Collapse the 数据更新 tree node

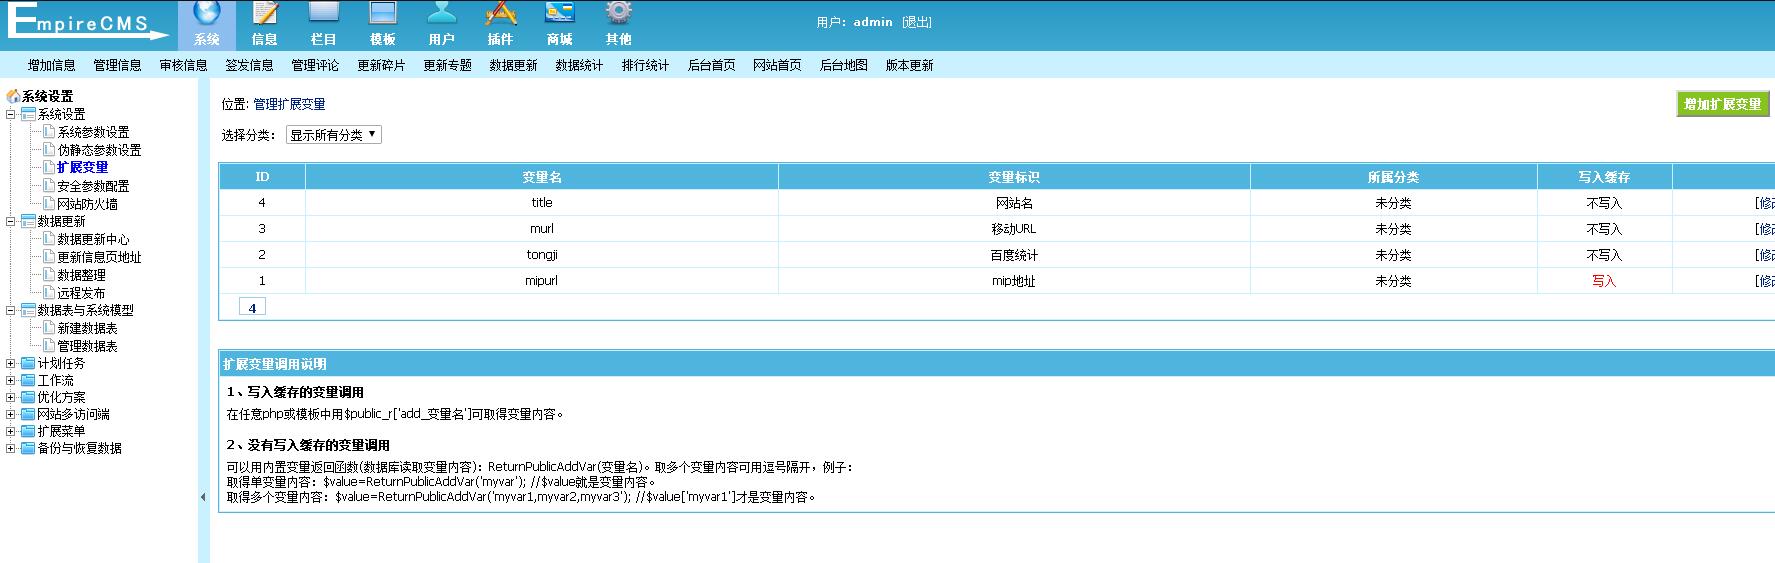[x=11, y=221]
